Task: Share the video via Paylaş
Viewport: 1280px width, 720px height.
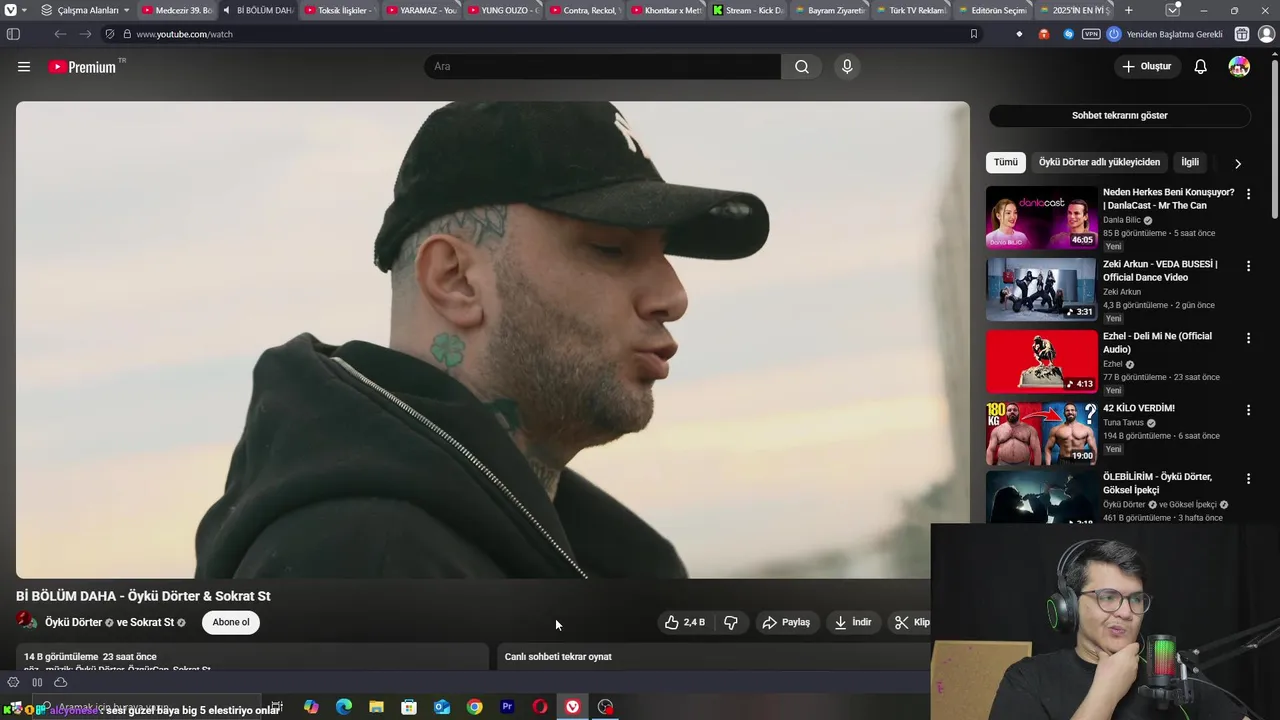Action: click(x=786, y=622)
